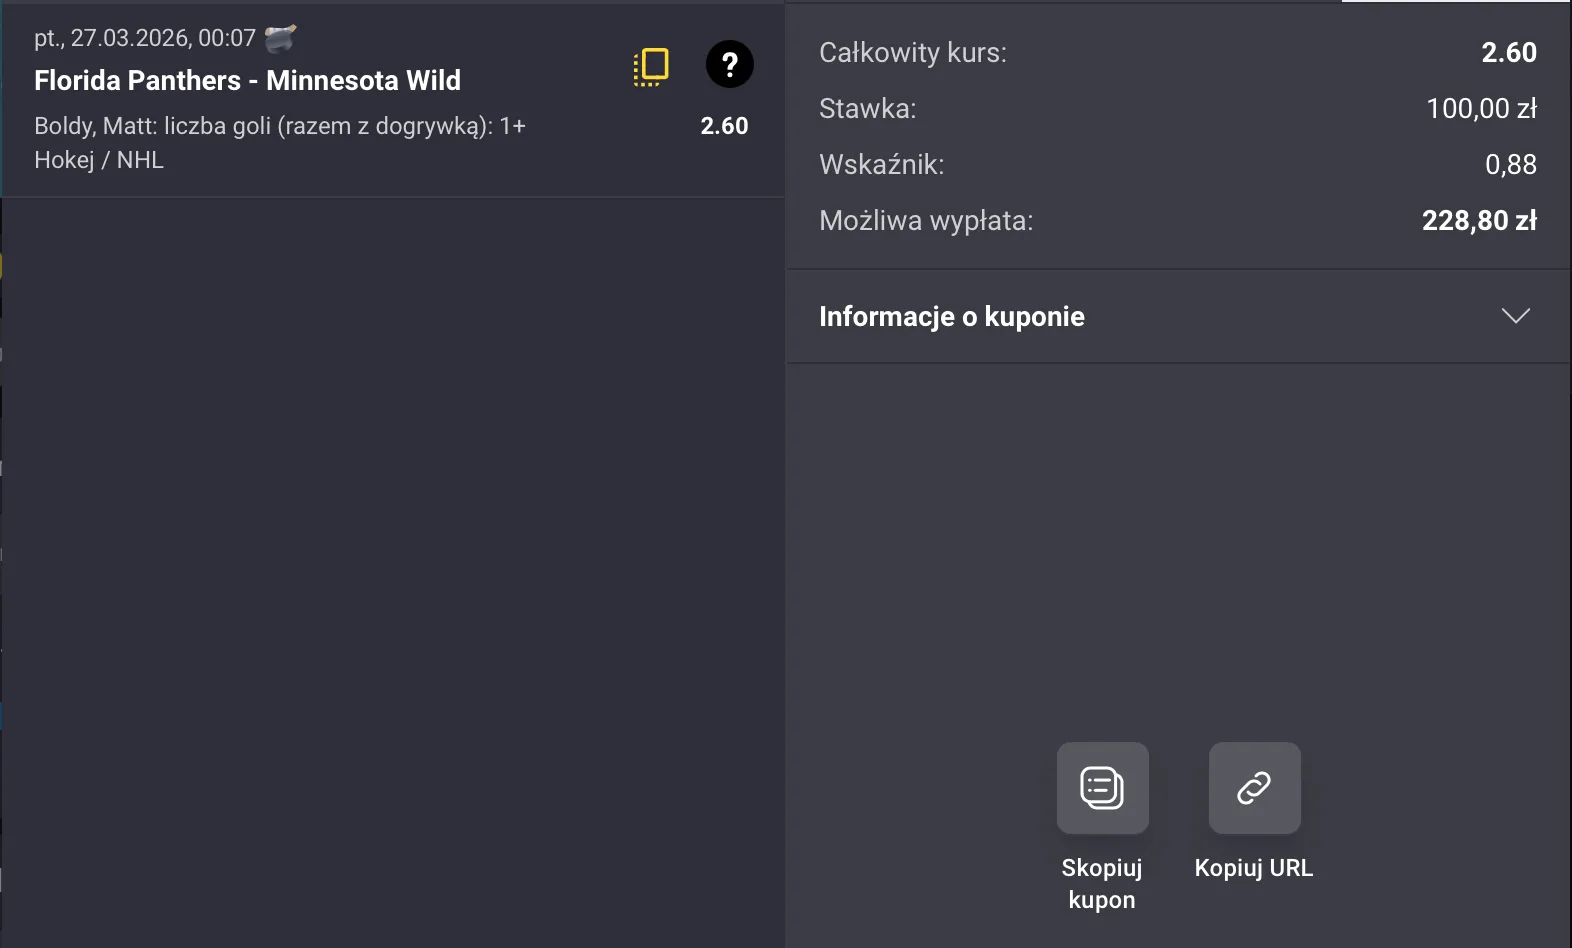Screen dimensions: 1572x948
Task: Click the Możliwa wypłata amount 228,80 zł
Action: (x=1479, y=220)
